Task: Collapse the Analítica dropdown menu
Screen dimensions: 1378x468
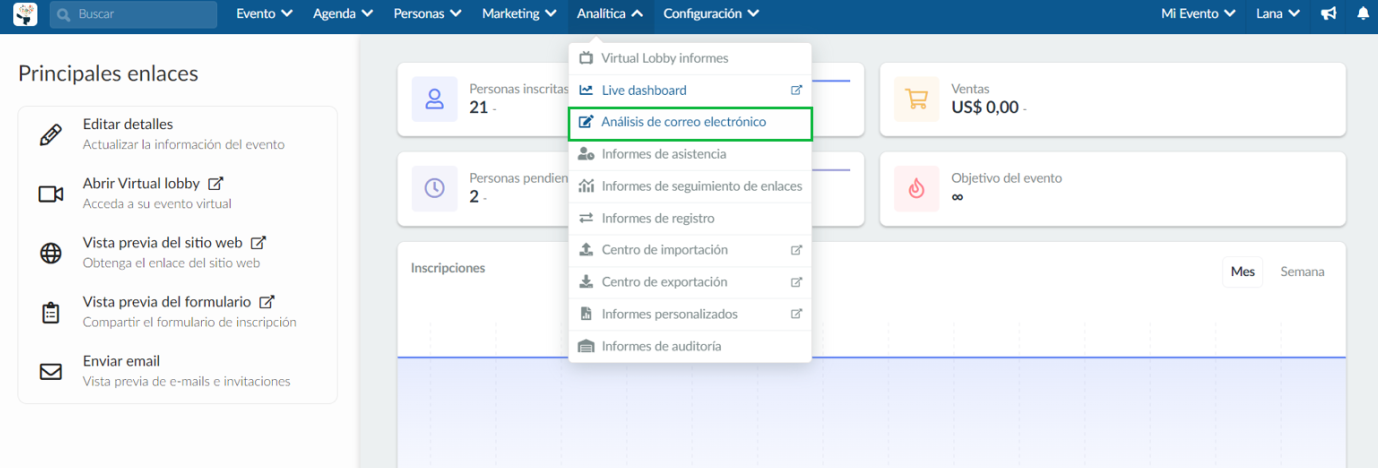Action: tap(610, 14)
